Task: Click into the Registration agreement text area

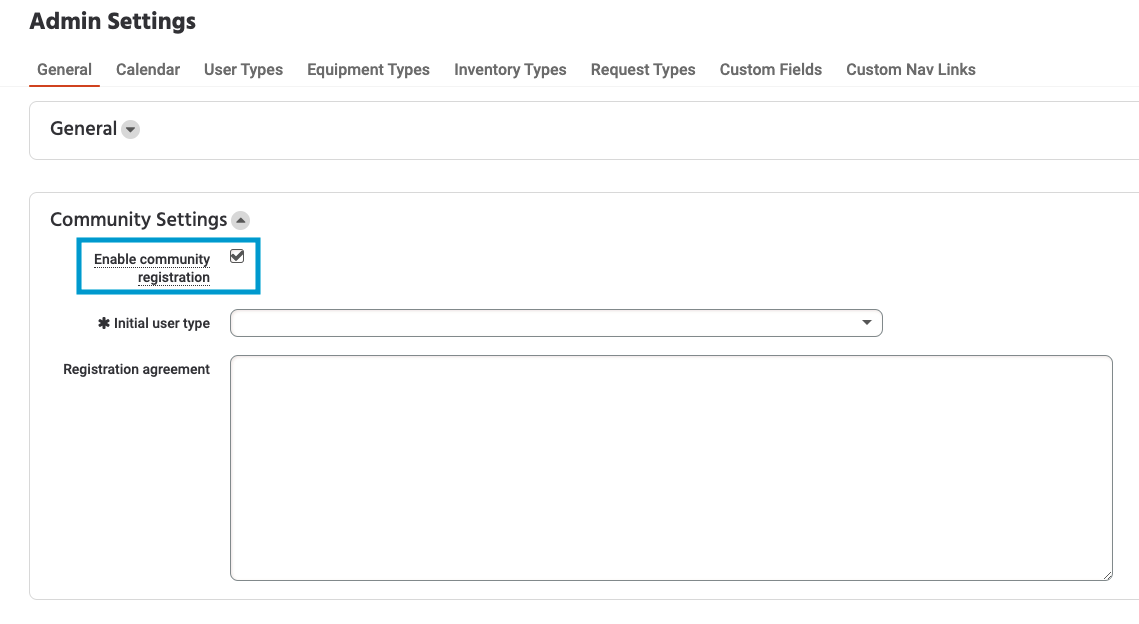Action: [670, 467]
